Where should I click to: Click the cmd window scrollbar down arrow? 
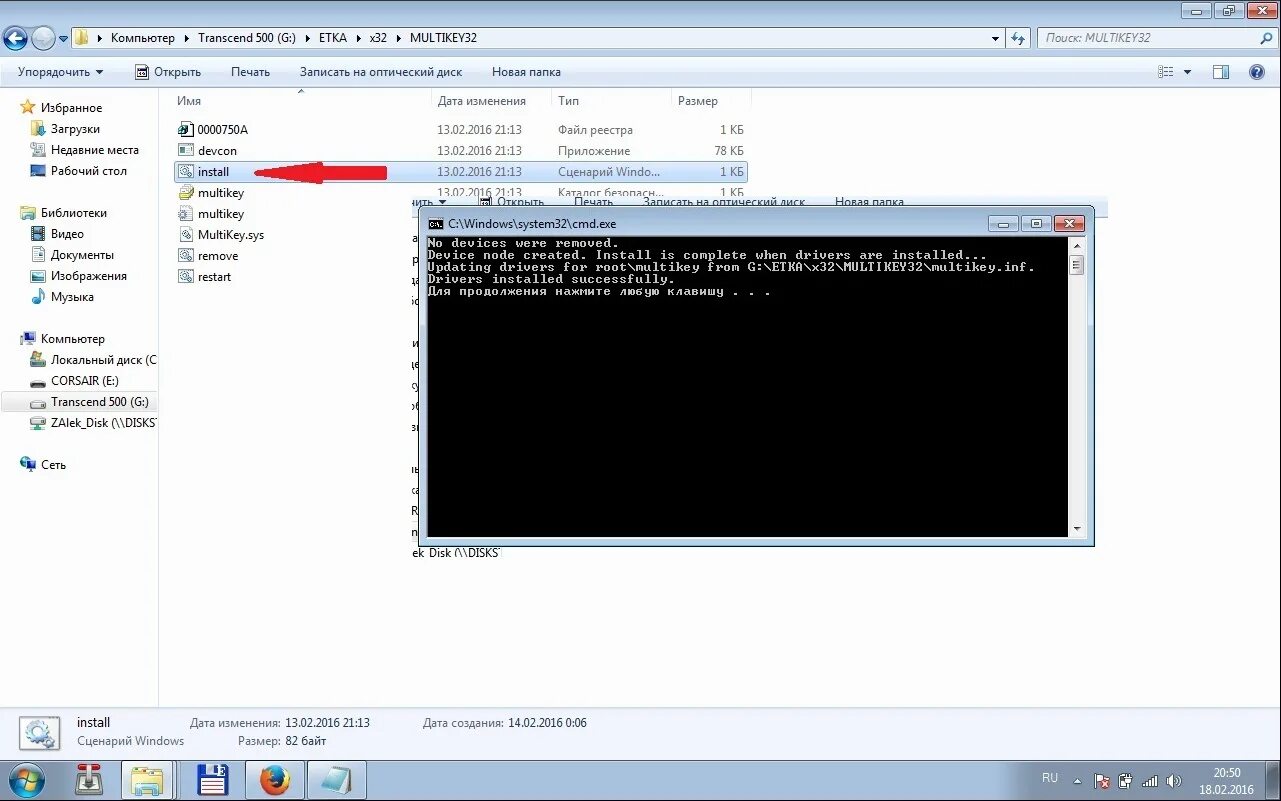(x=1077, y=529)
